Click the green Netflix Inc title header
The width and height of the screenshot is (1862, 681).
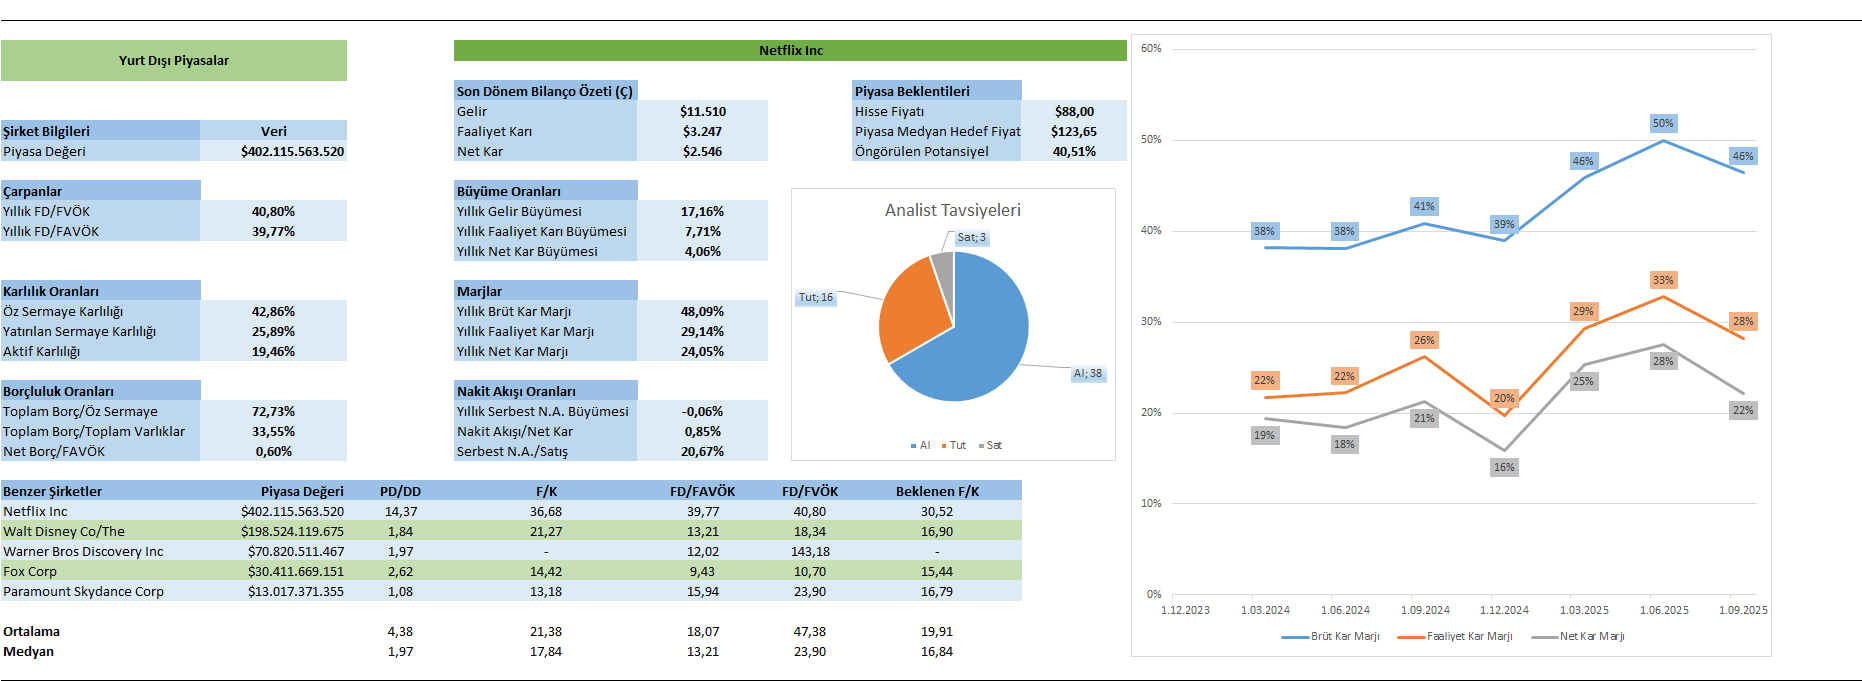point(790,50)
